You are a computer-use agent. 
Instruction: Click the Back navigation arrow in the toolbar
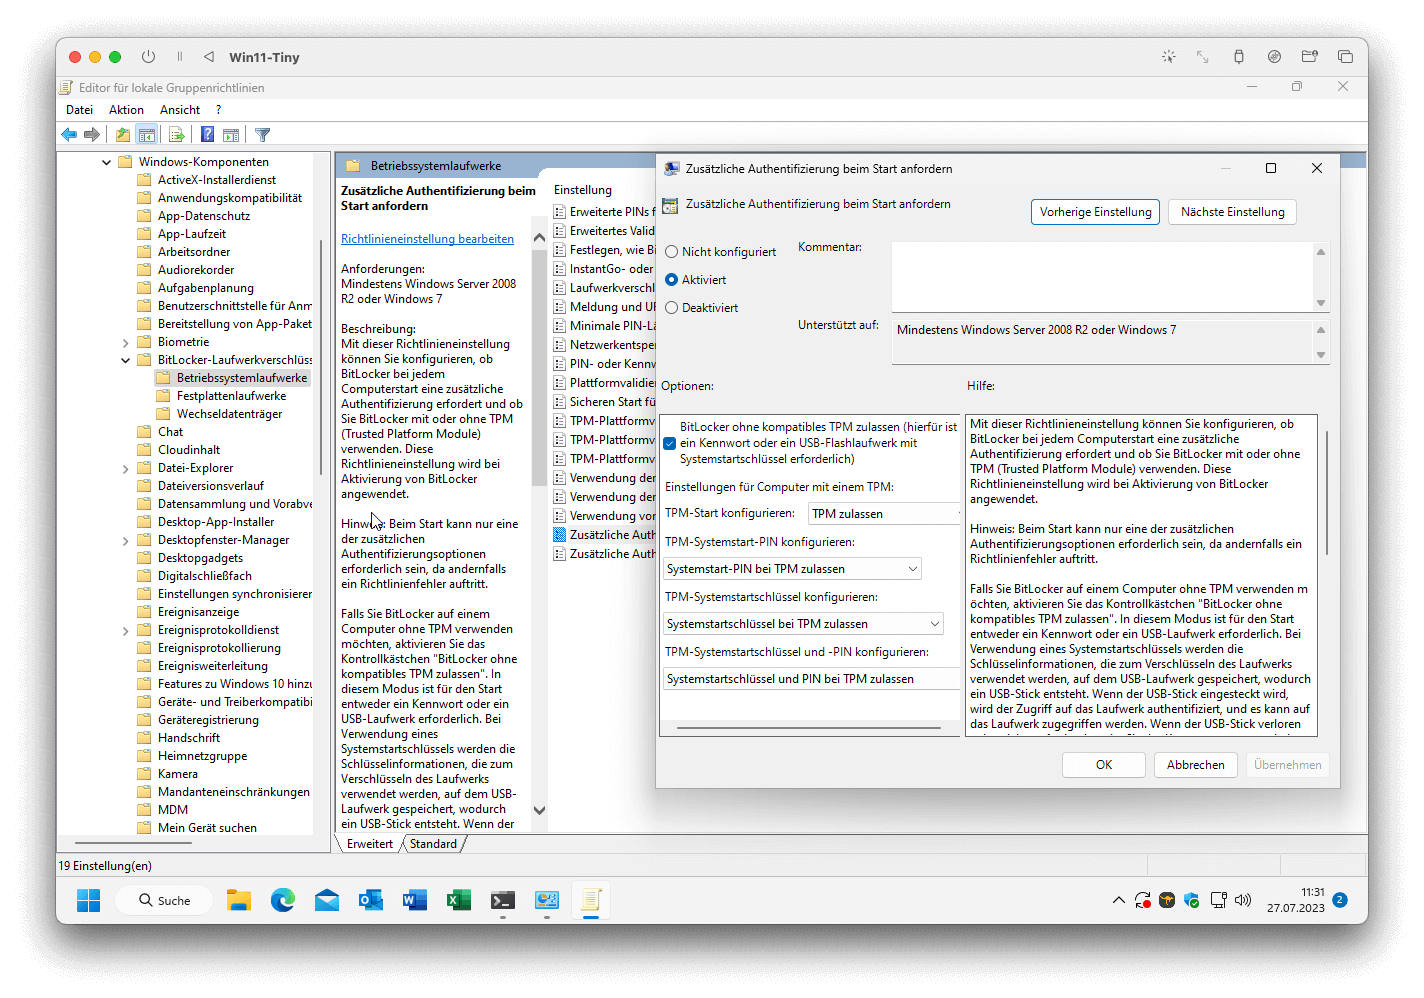tap(69, 134)
